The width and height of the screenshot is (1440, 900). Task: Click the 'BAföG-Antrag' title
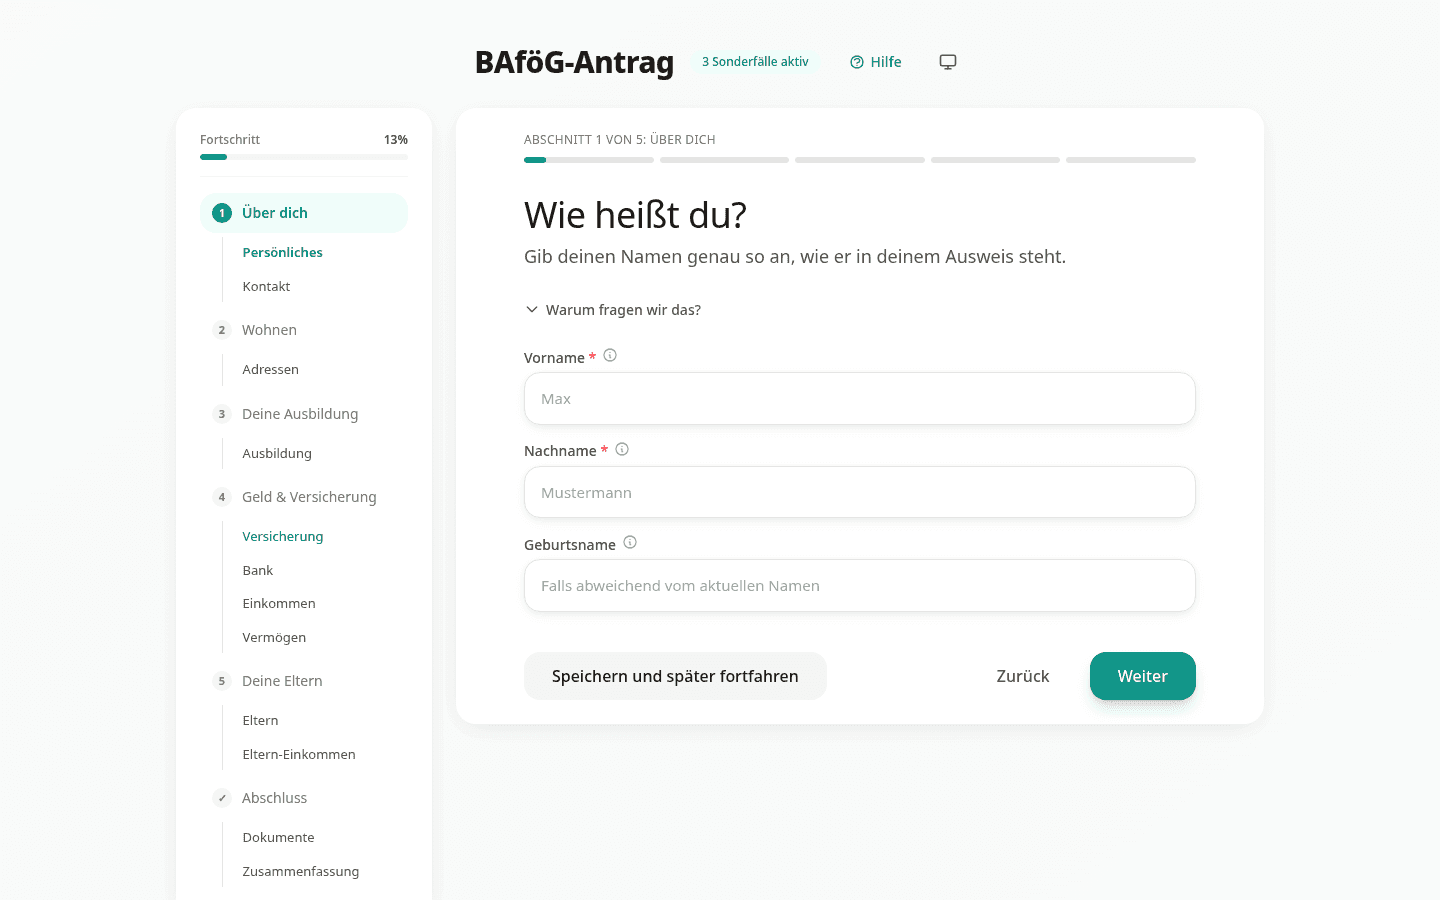click(574, 62)
